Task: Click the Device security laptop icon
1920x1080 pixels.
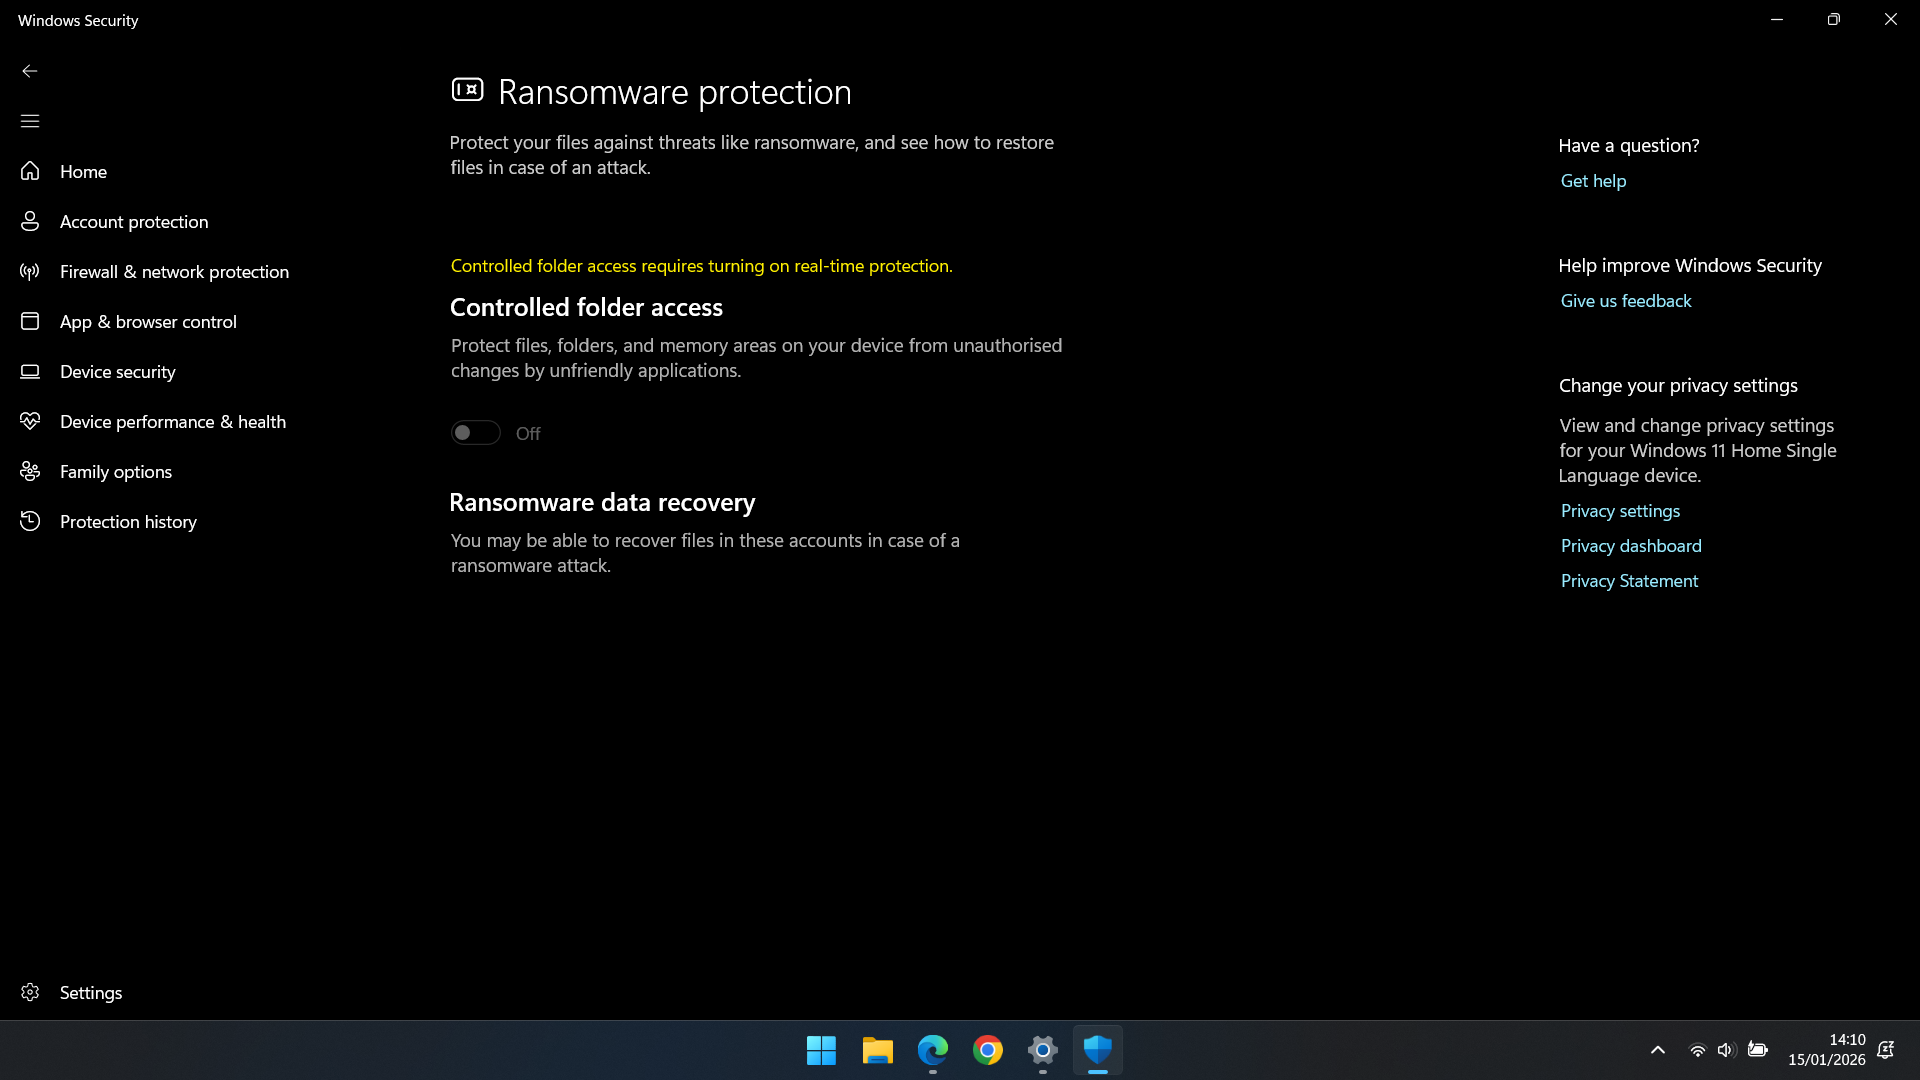Action: point(30,371)
